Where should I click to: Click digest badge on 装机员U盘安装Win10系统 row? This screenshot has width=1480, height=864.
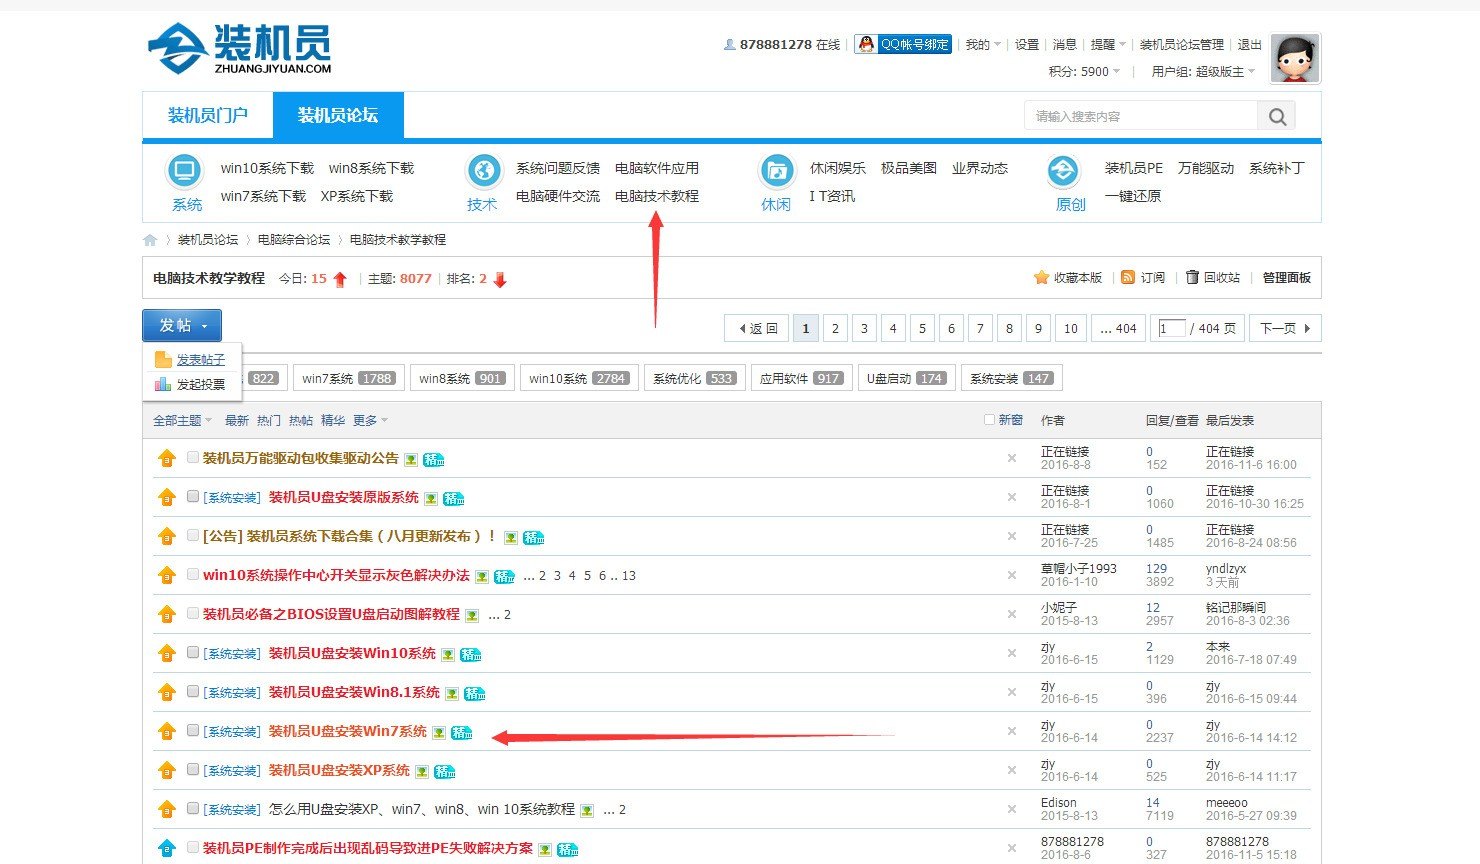click(x=471, y=655)
